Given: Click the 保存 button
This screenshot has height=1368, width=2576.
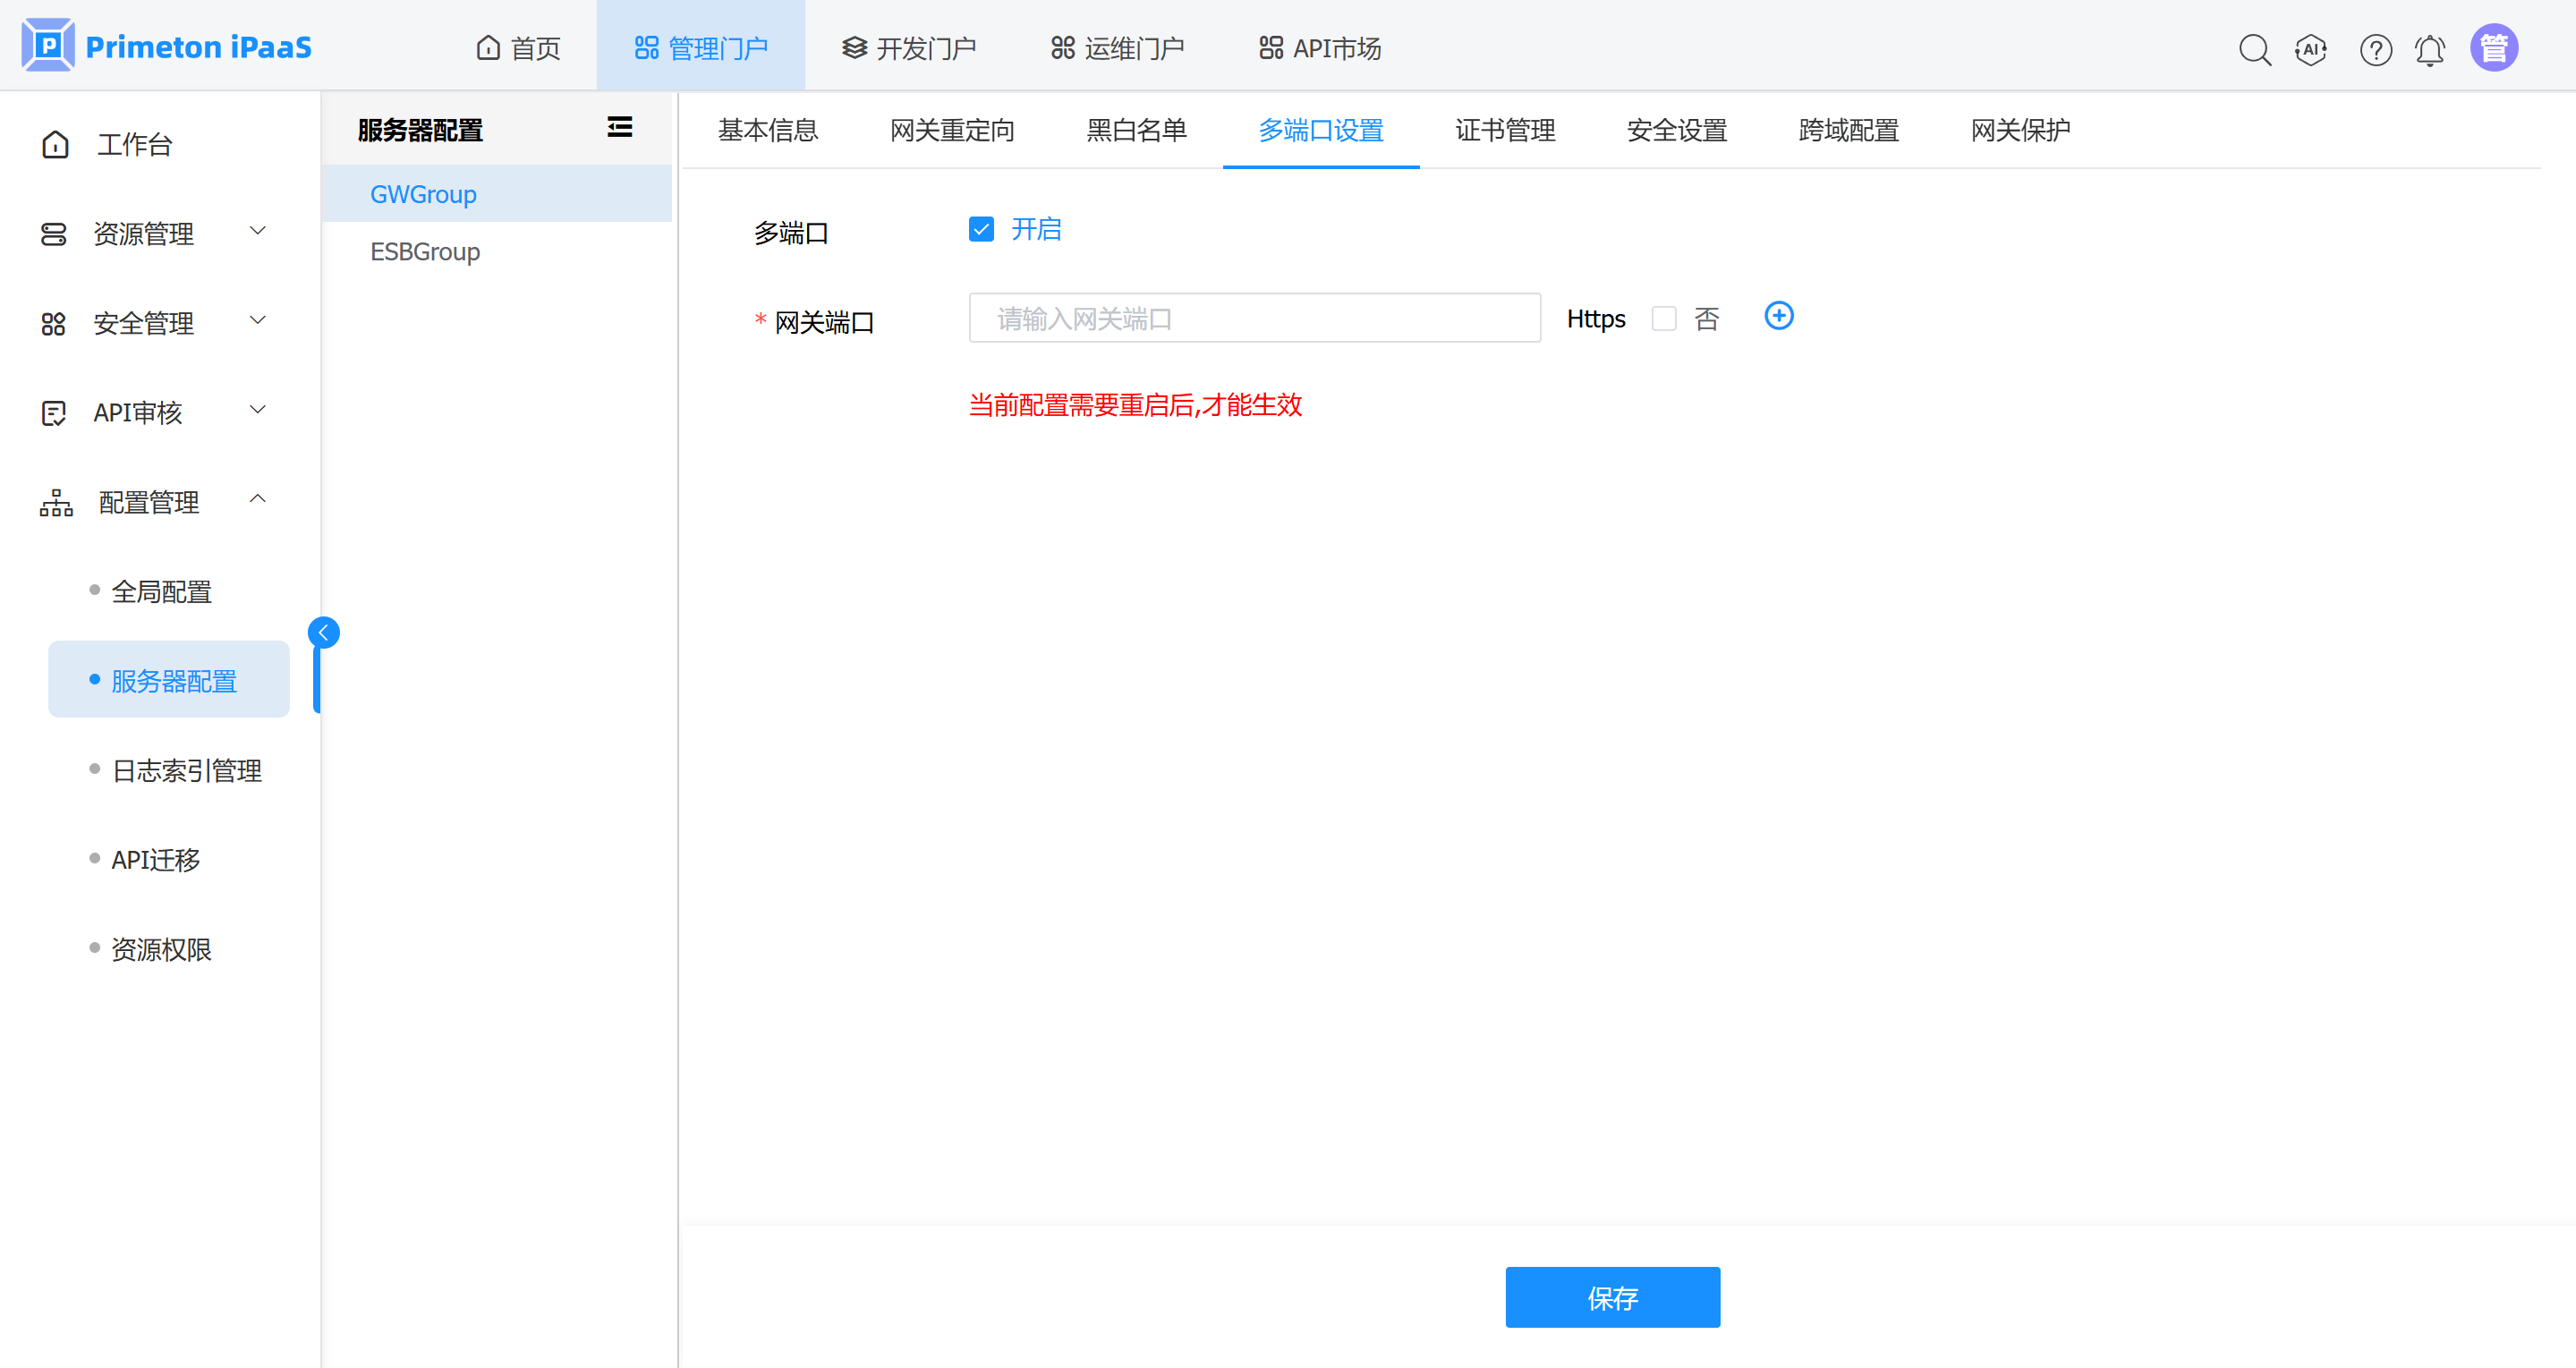Looking at the screenshot, I should point(1612,1297).
